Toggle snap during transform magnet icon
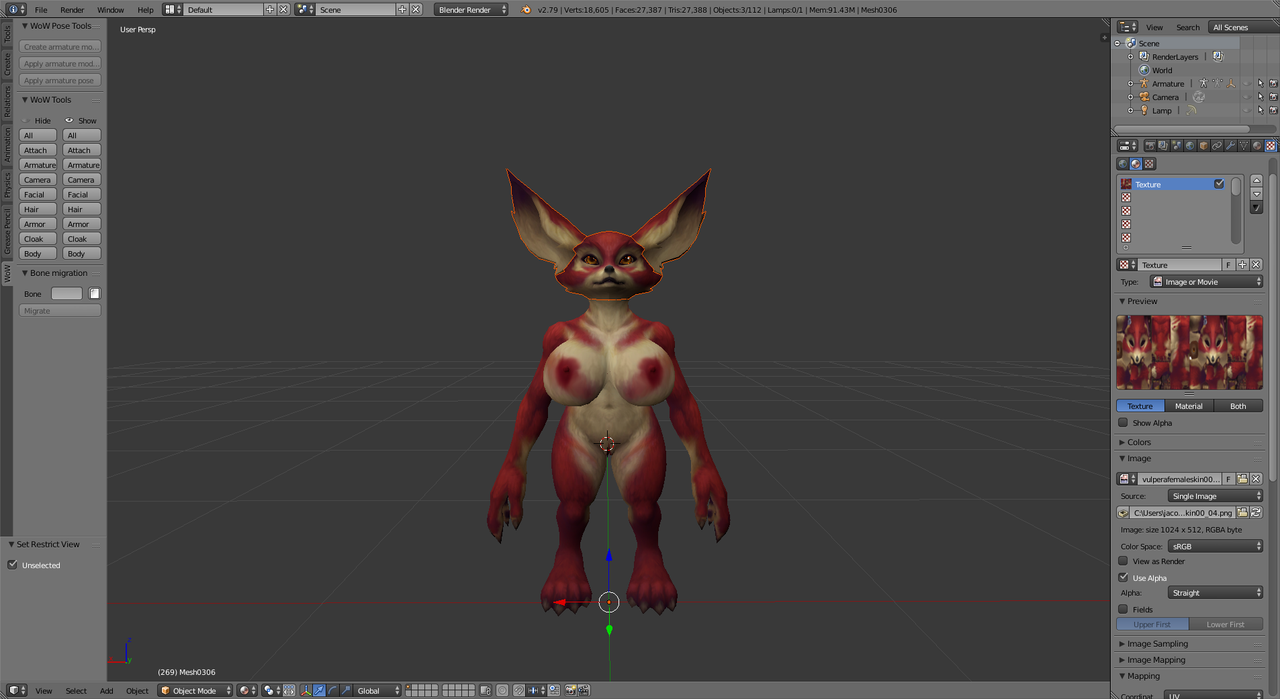 click(x=518, y=691)
